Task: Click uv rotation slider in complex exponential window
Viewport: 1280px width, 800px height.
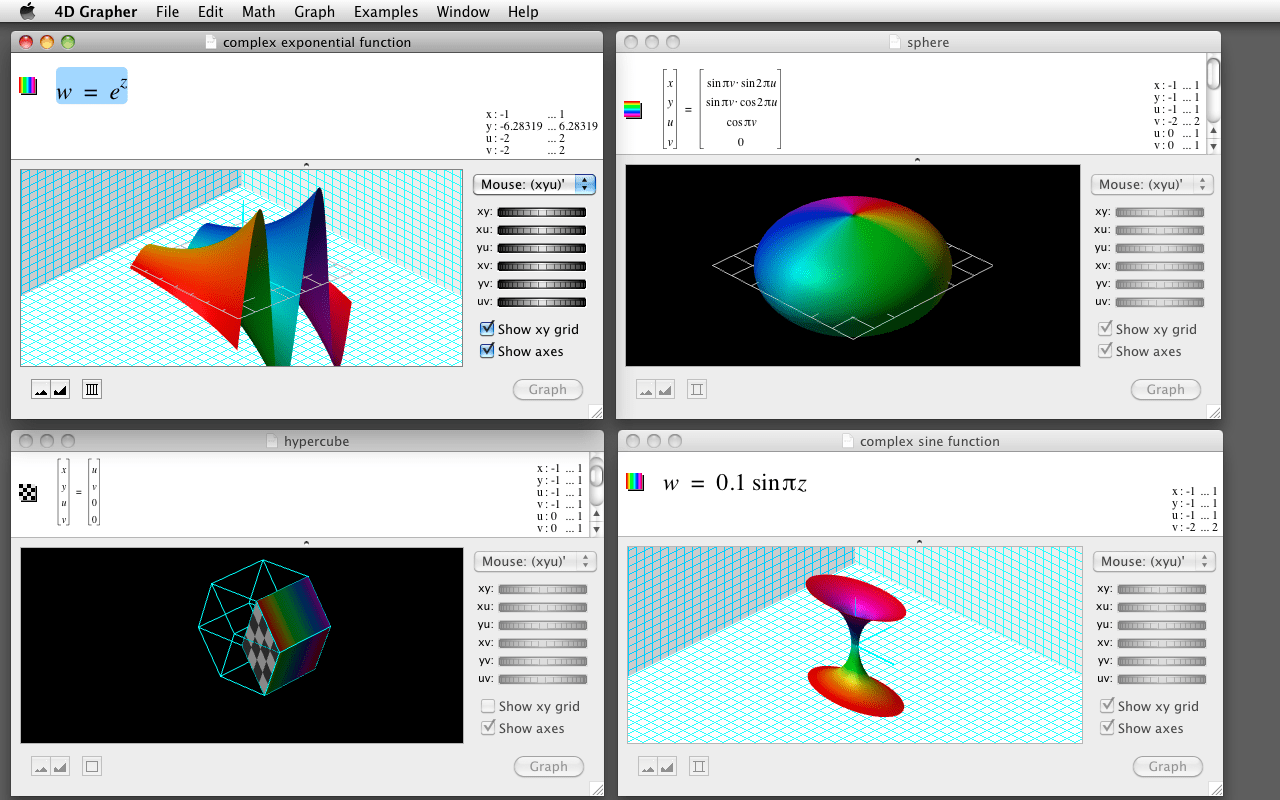Action: coord(542,302)
